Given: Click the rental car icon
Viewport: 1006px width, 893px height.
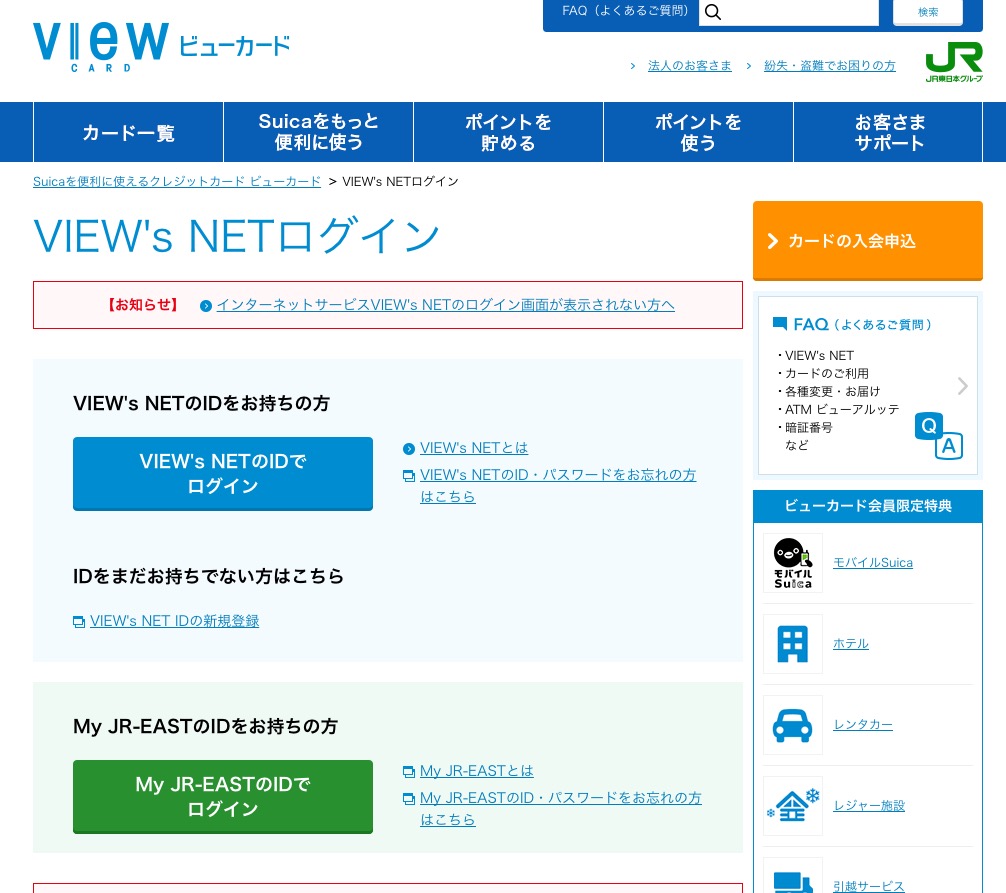Looking at the screenshot, I should pyautogui.click(x=792, y=725).
